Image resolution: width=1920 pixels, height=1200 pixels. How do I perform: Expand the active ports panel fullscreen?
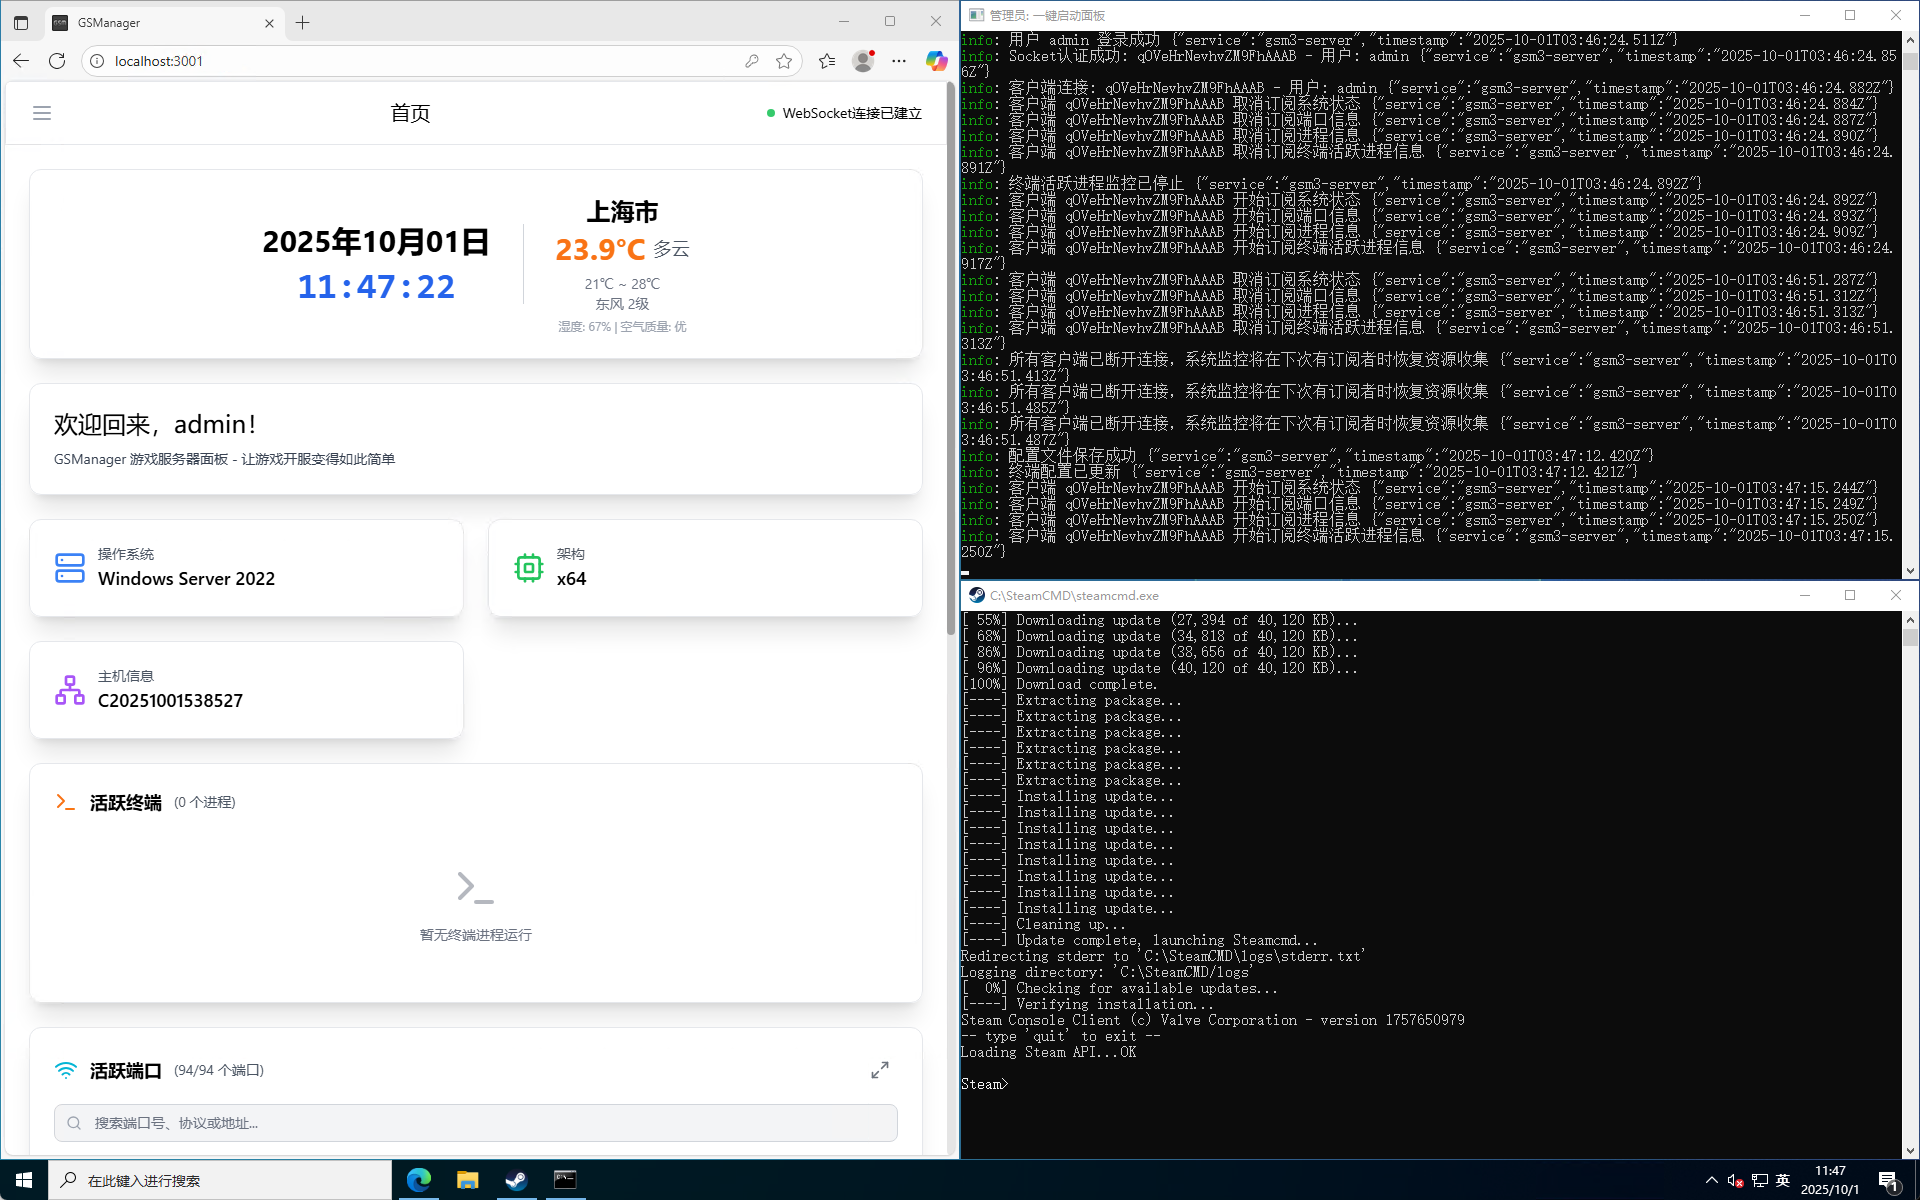point(879,1070)
